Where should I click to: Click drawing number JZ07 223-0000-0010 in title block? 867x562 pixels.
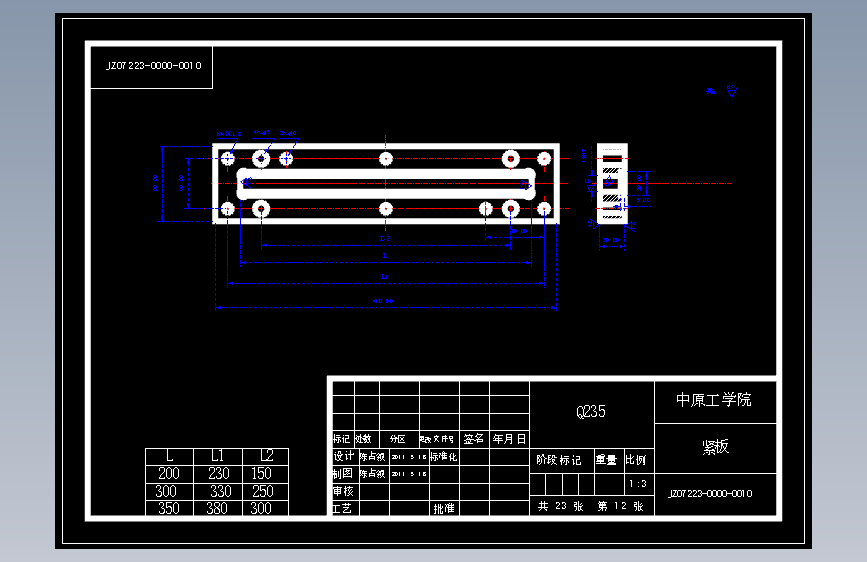click(x=711, y=493)
